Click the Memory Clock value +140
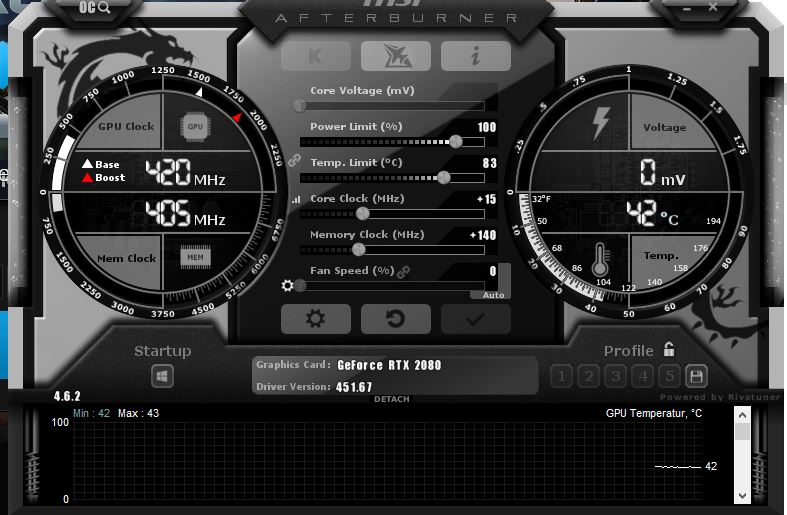Screen dimensions: 787x515 (x=483, y=235)
